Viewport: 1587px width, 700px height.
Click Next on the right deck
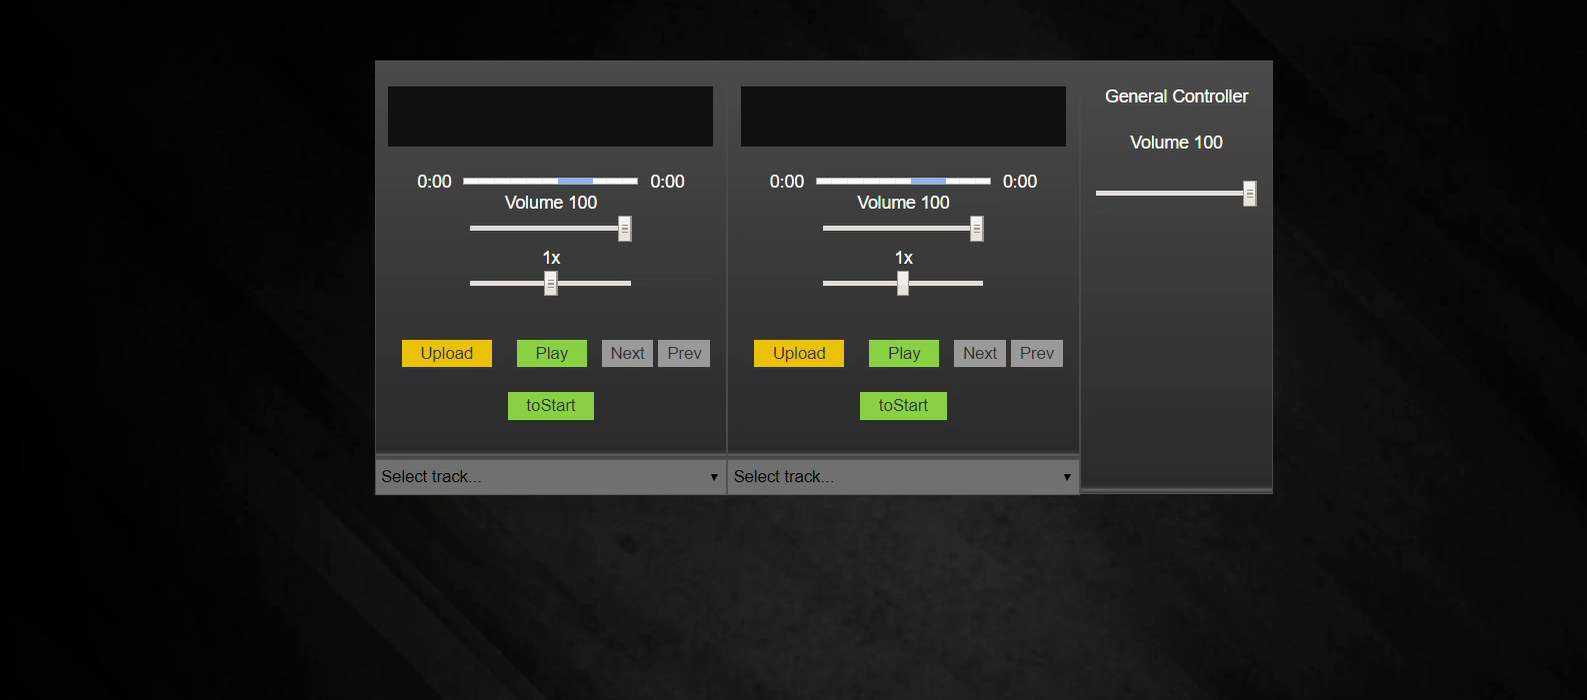[980, 353]
